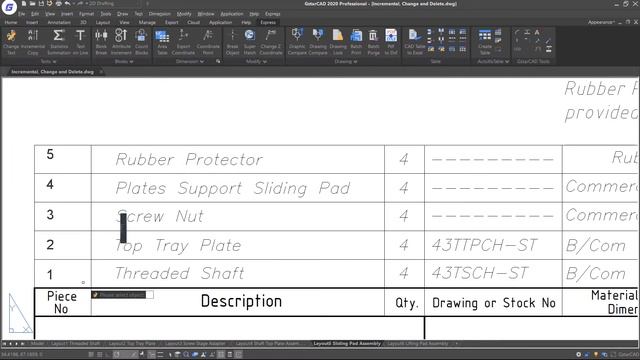Close the Incremental, Change and Delete.dwg tab
Image resolution: width=640 pixels, height=360 pixels.
point(101,72)
